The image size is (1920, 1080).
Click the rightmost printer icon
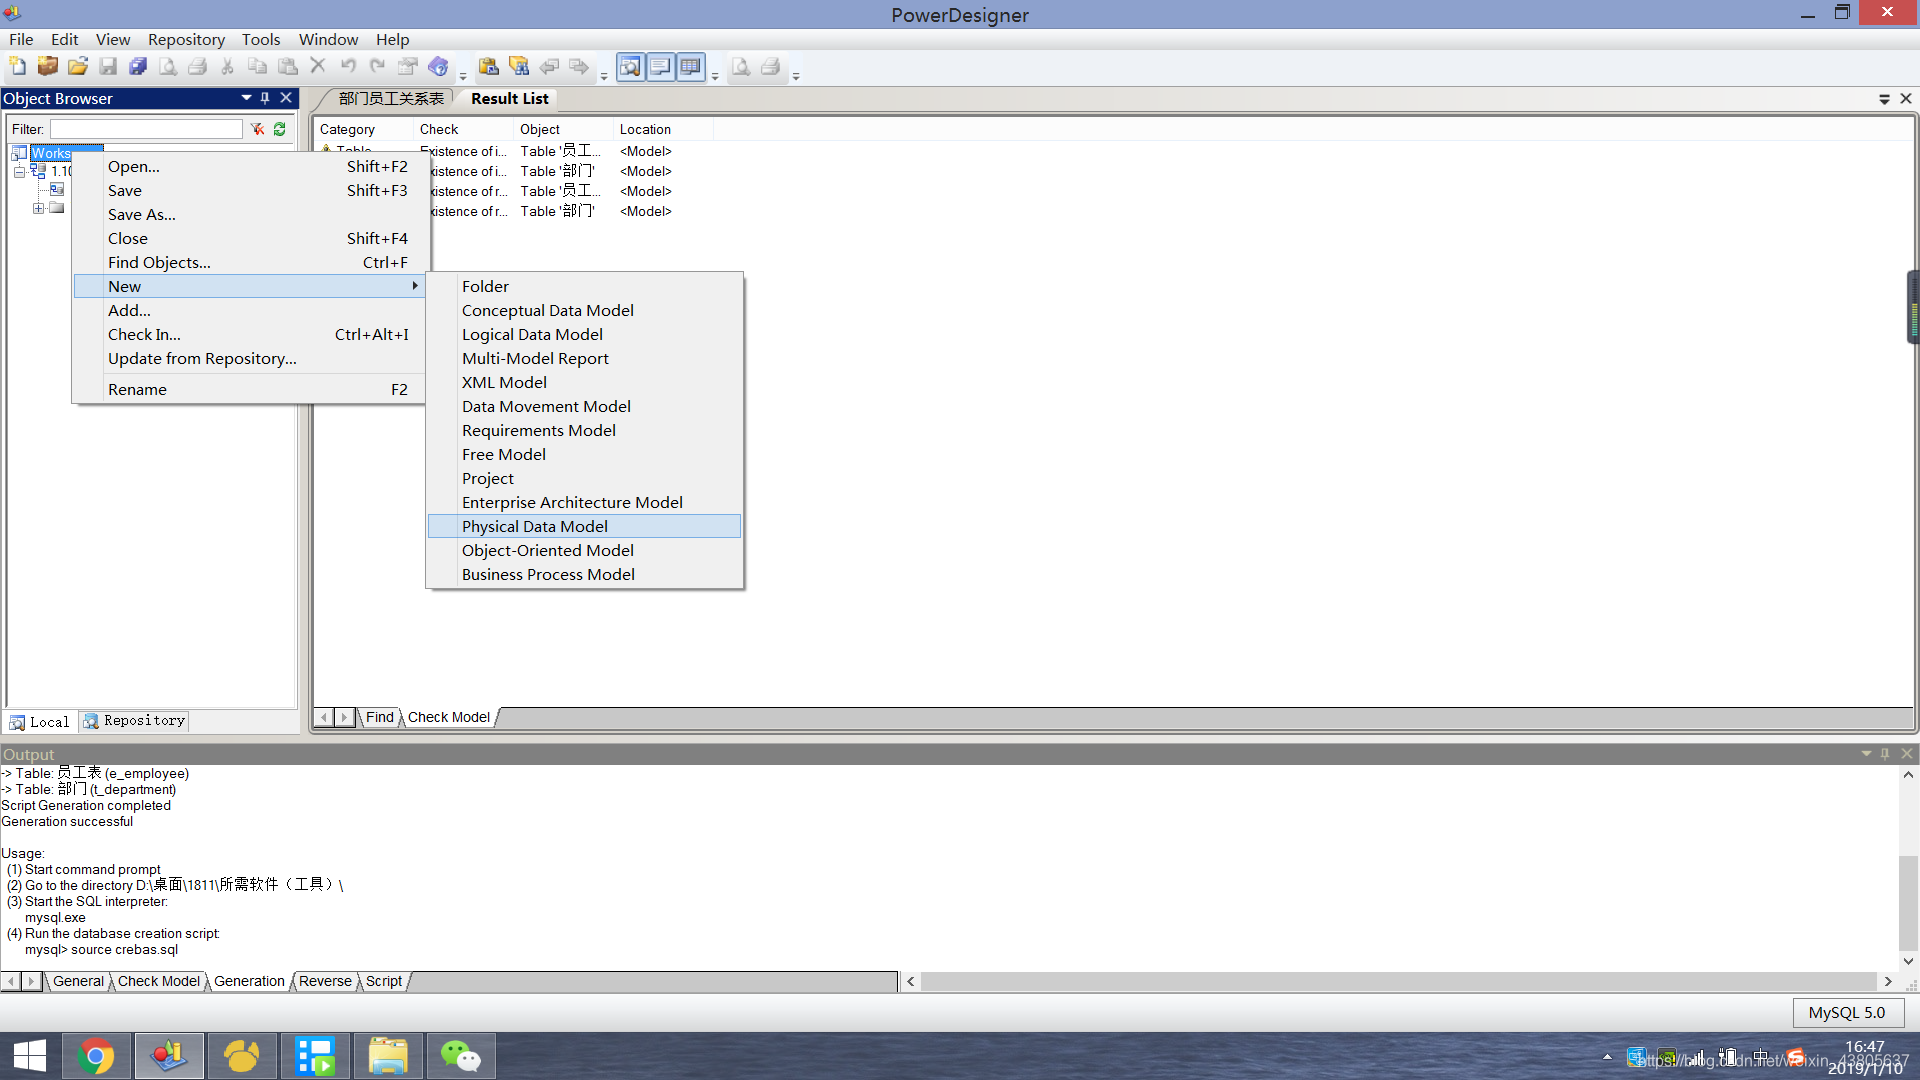[771, 67]
